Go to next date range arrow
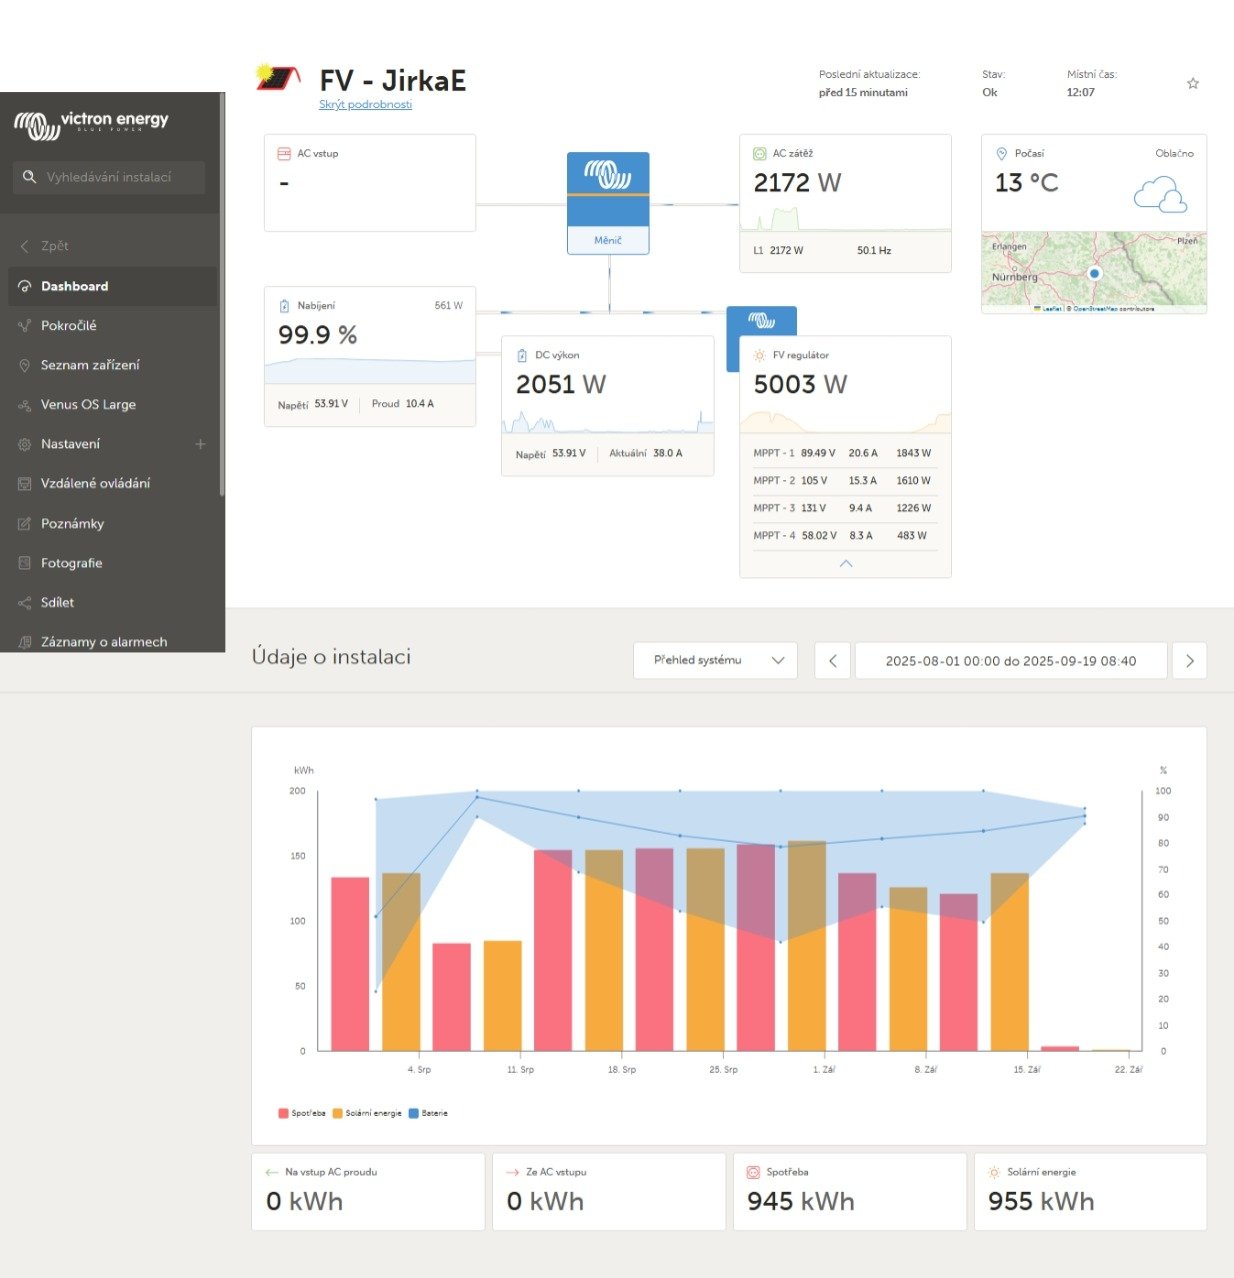This screenshot has height=1278, width=1234. point(1189,660)
